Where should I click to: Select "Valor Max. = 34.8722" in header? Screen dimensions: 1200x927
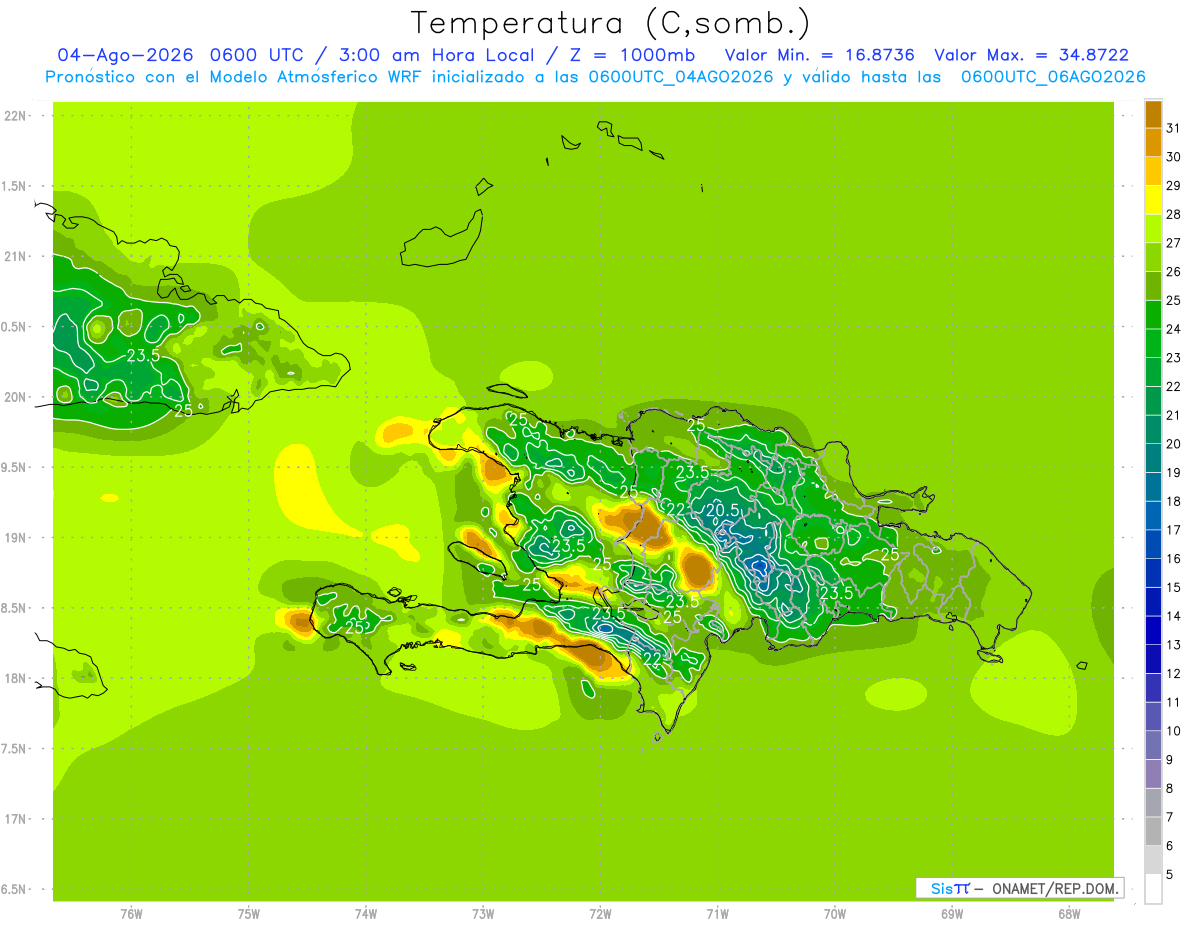(x=1031, y=55)
